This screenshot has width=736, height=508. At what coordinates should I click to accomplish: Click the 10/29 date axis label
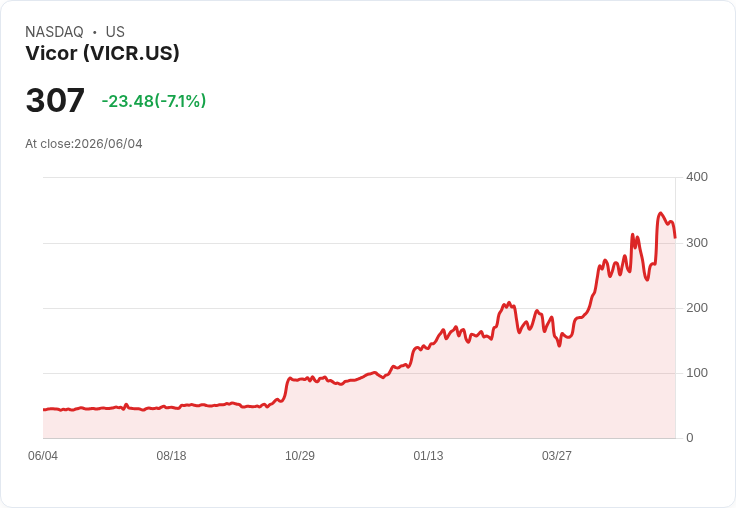tap(300, 456)
